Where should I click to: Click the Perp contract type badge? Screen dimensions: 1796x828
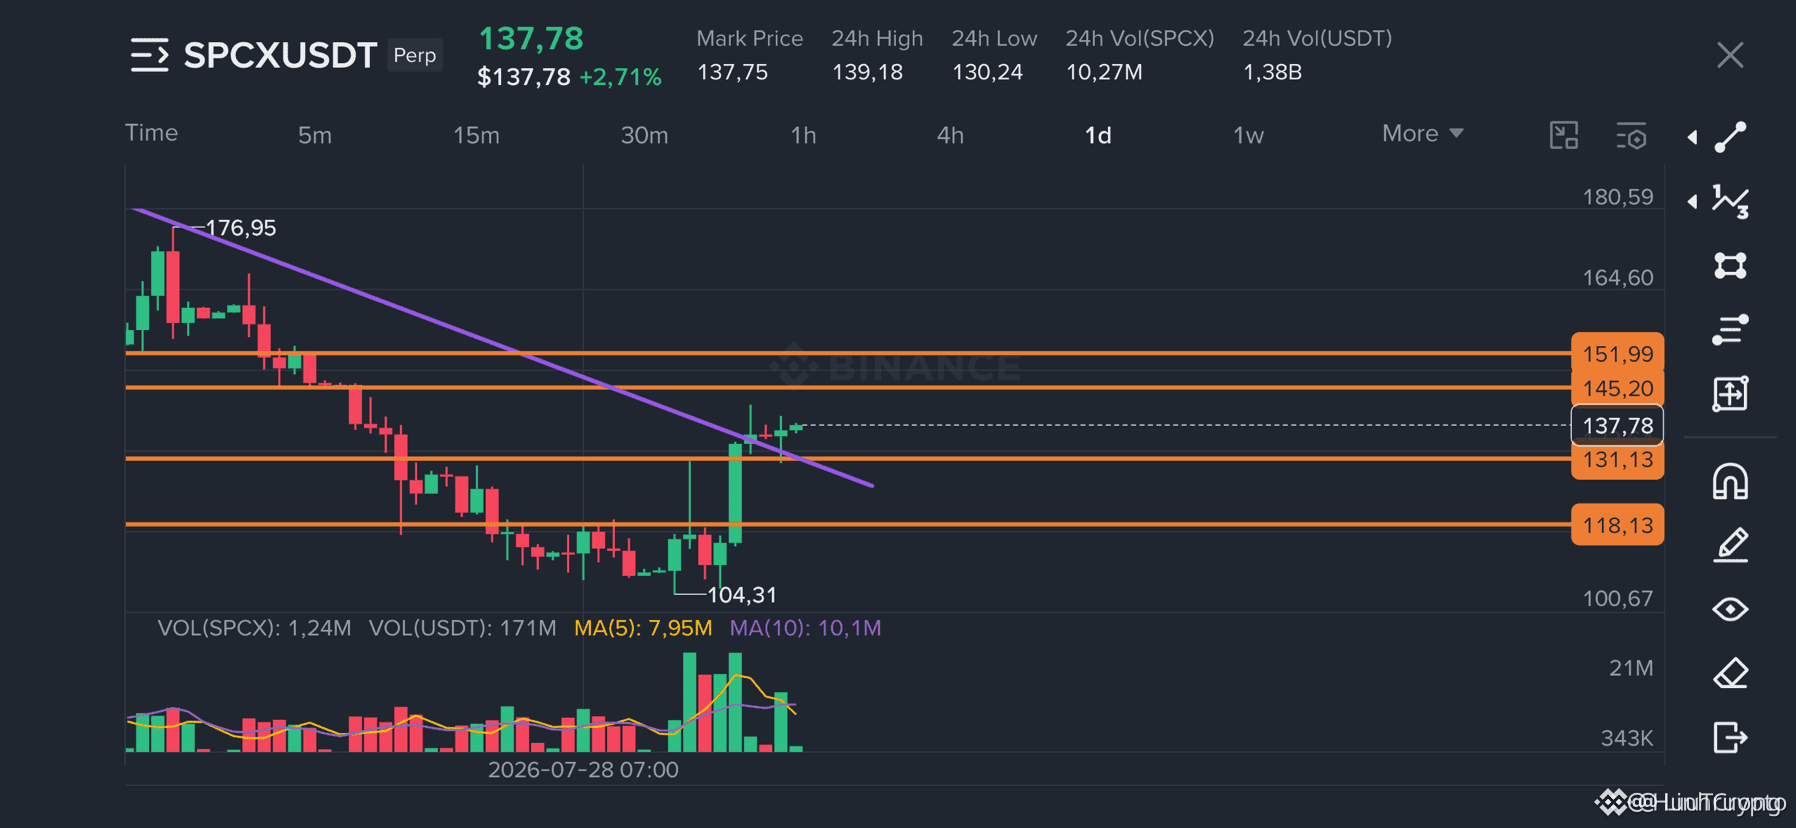[414, 55]
